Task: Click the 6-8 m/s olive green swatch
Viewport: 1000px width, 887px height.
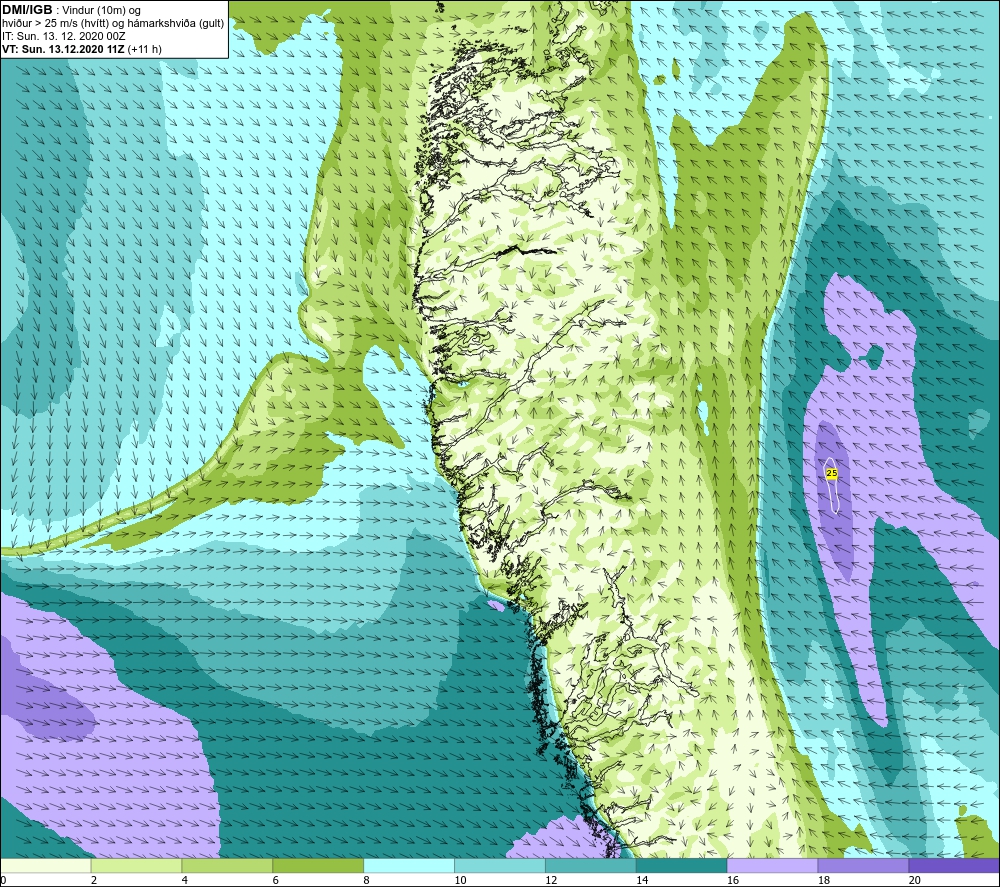Action: pyautogui.click(x=318, y=866)
